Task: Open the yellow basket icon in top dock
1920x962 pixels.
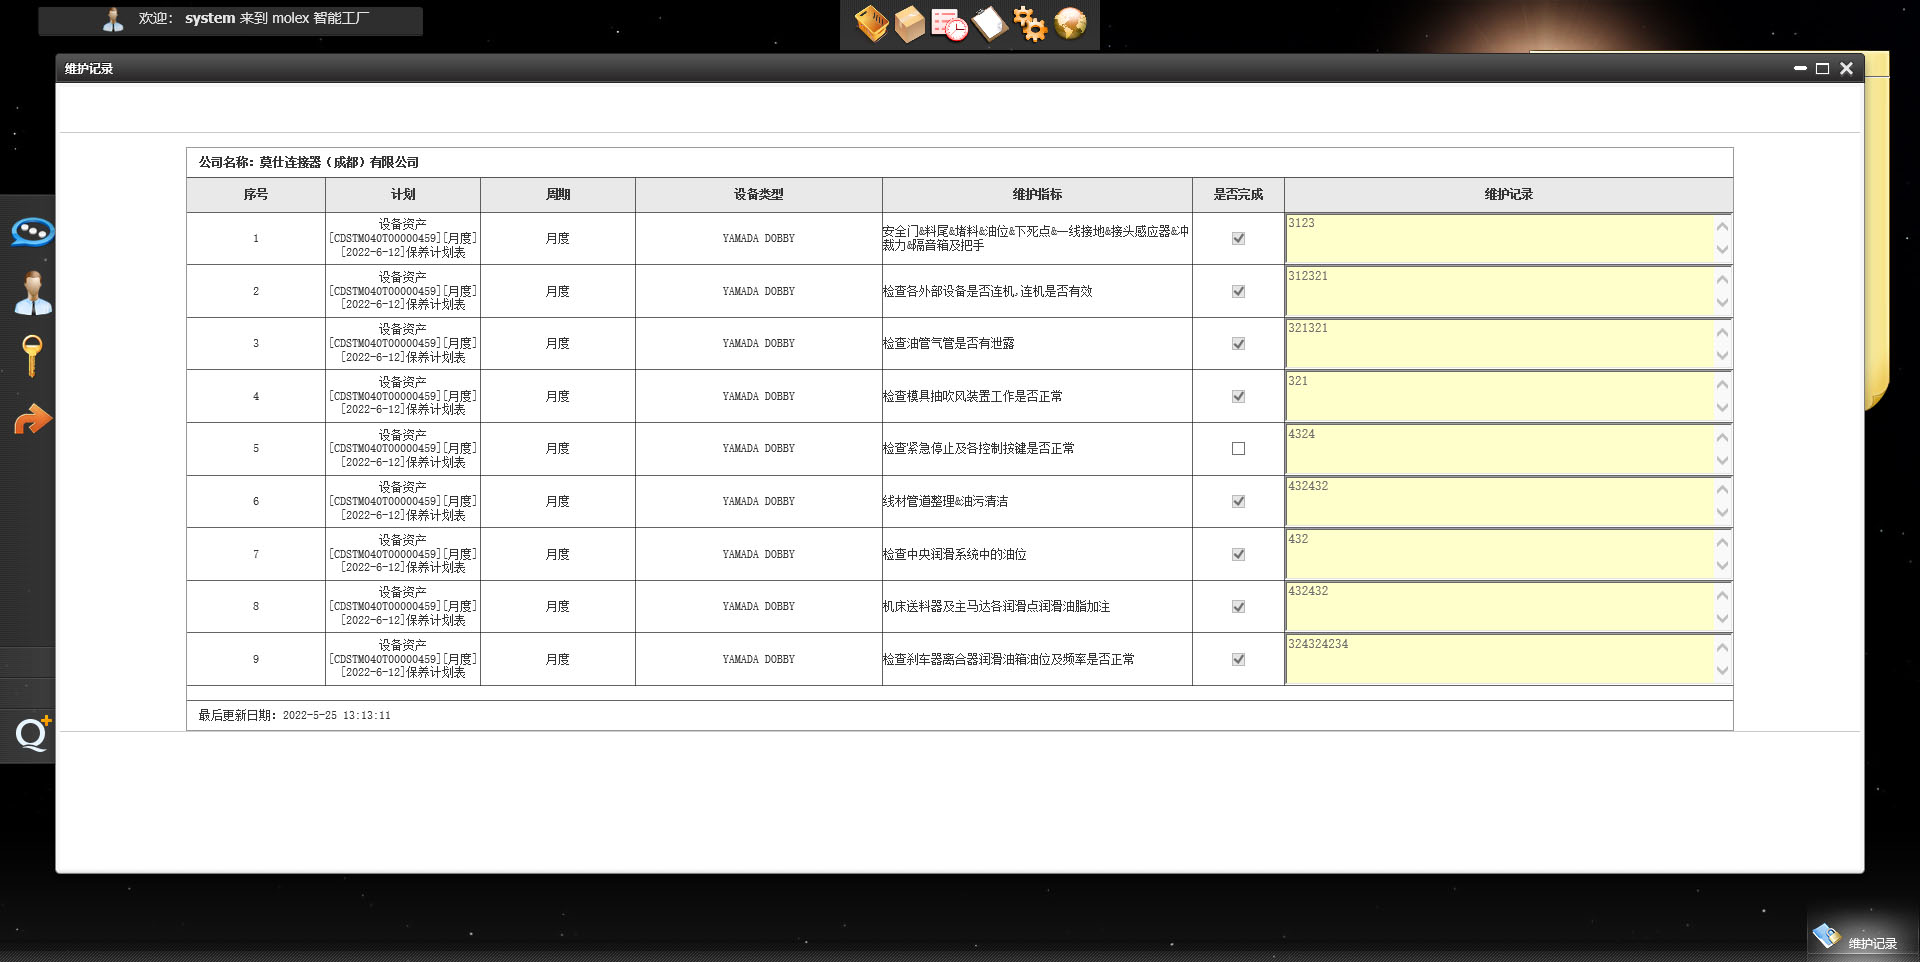Action: (x=871, y=24)
